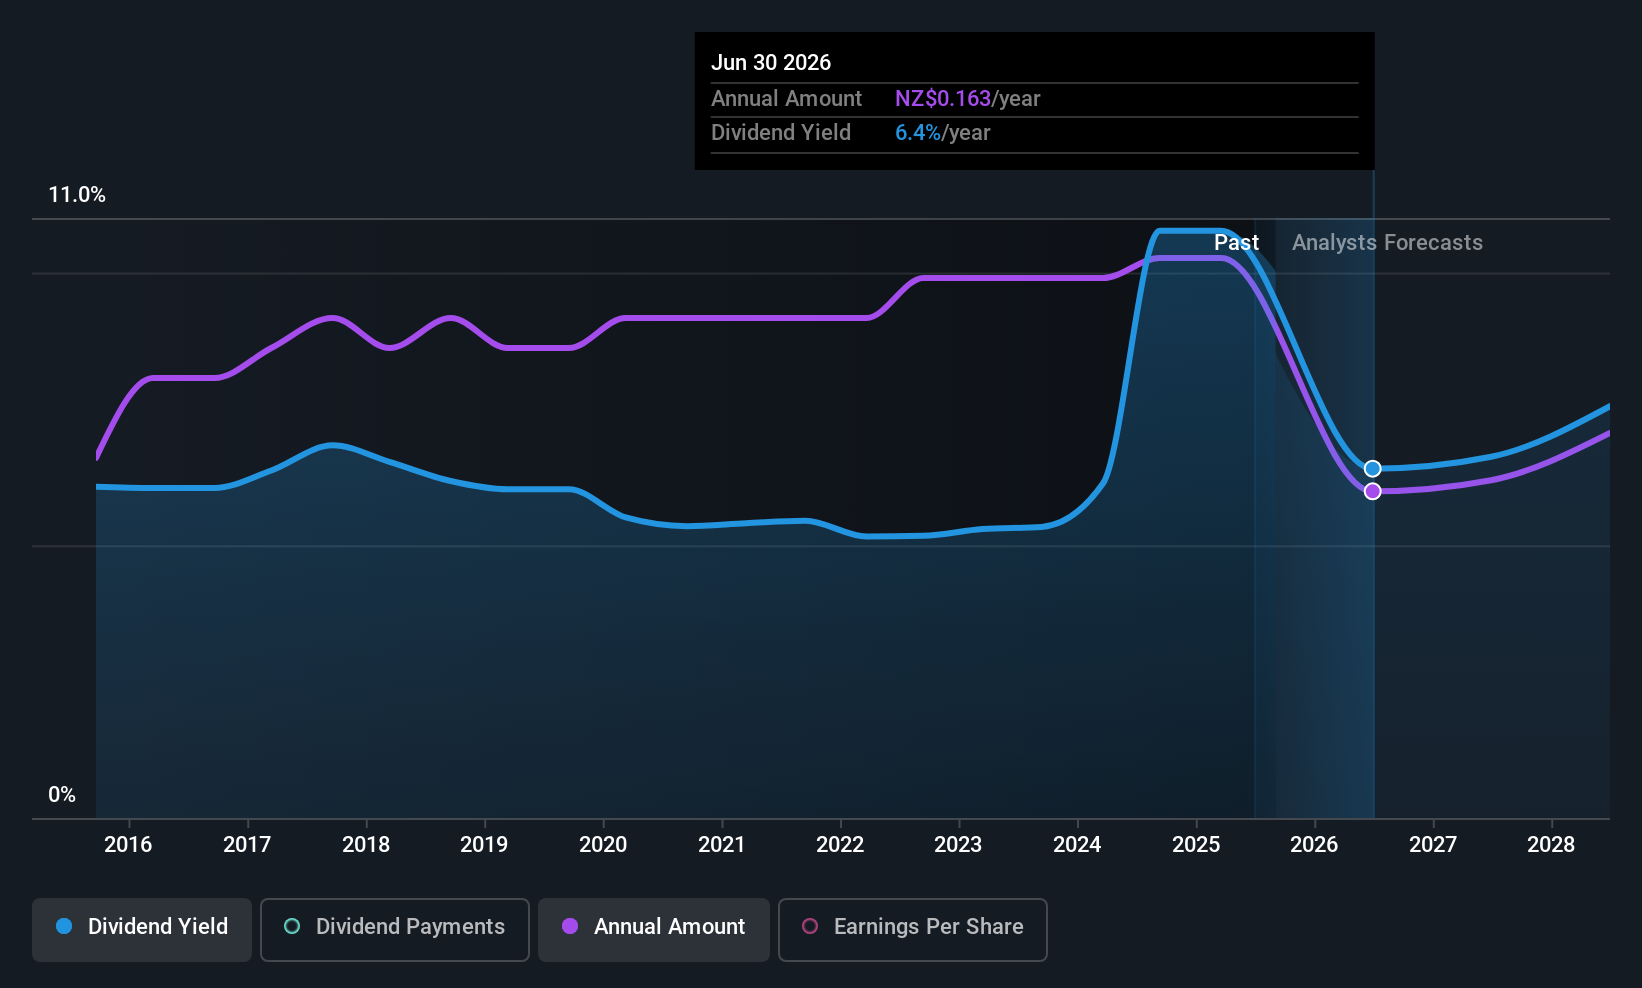The height and width of the screenshot is (988, 1642).
Task: Select the purple annual amount data point
Action: (1373, 491)
